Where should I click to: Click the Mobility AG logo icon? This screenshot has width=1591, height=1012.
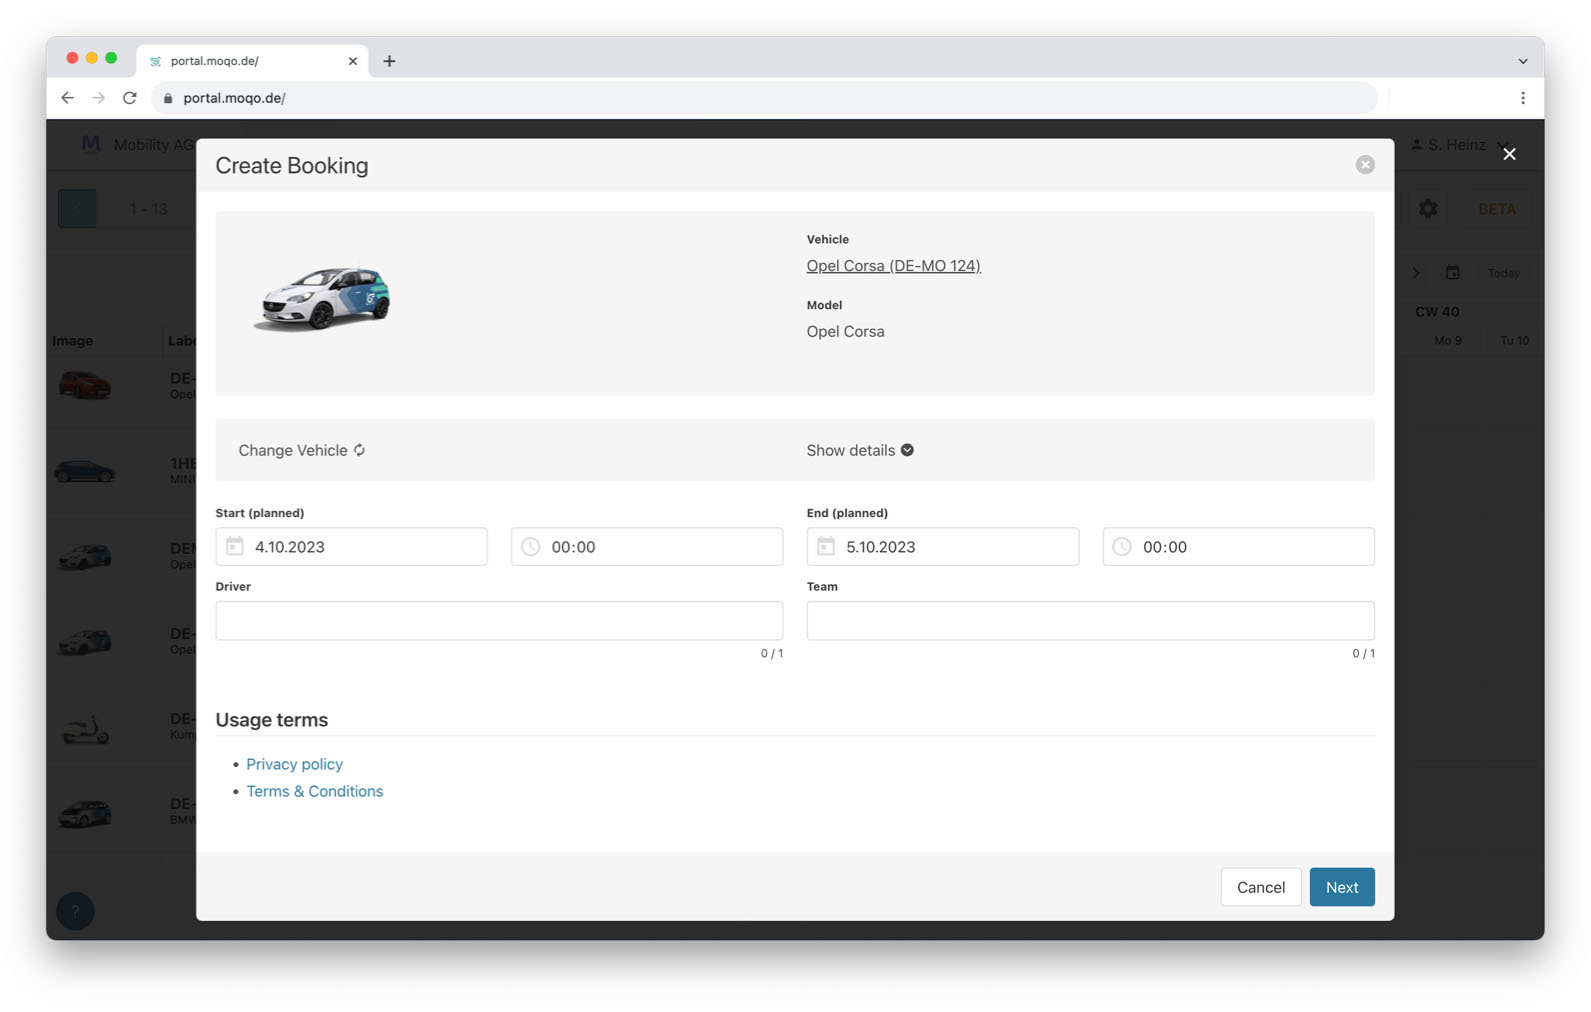tap(91, 145)
